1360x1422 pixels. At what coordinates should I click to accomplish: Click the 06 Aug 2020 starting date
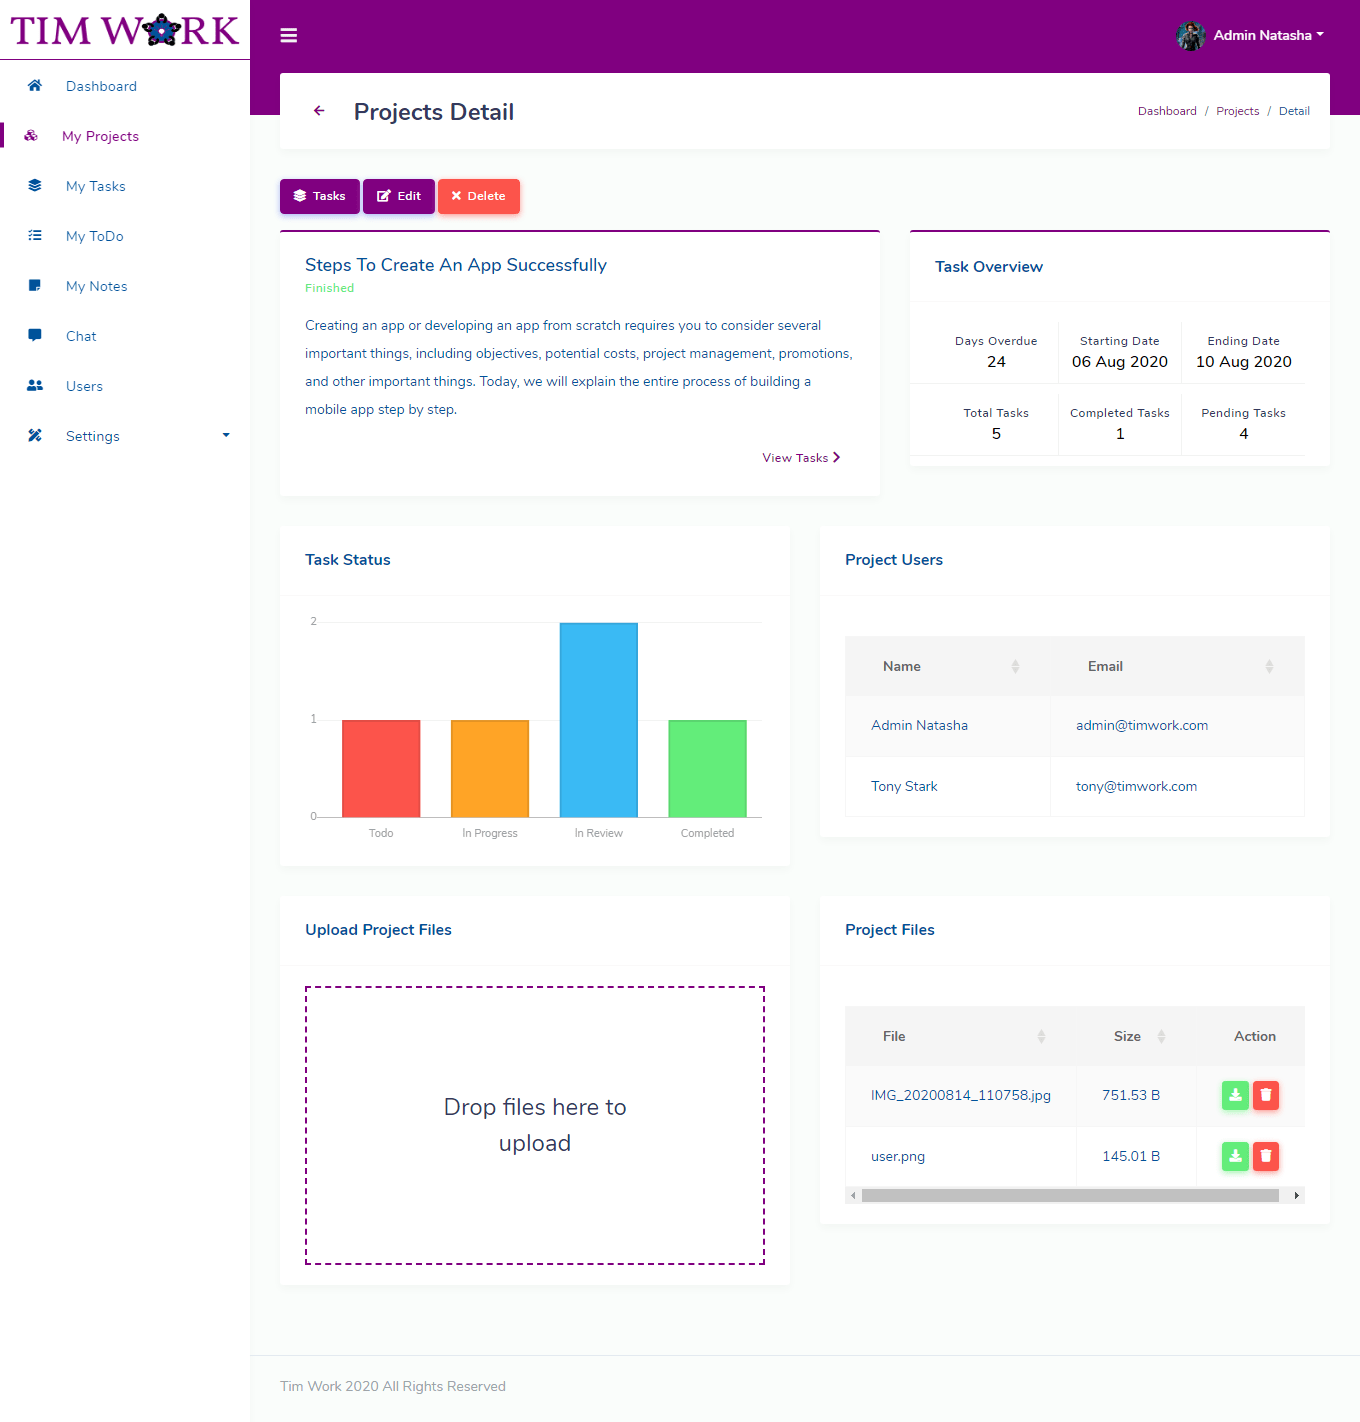coord(1120,362)
